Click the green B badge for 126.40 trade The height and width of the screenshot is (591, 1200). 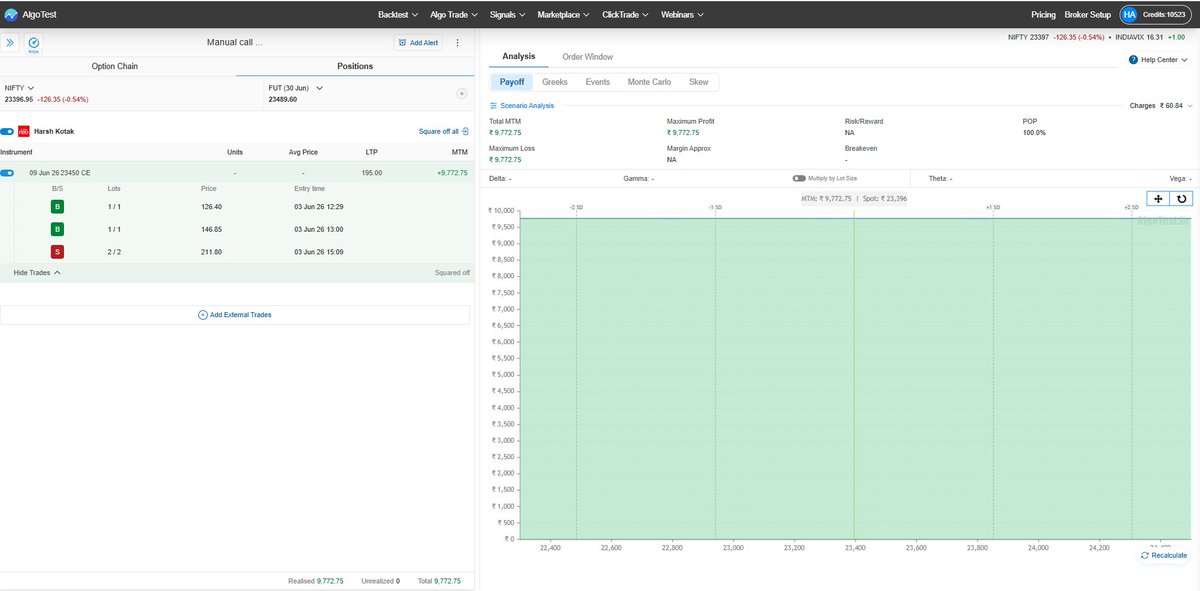click(58, 207)
